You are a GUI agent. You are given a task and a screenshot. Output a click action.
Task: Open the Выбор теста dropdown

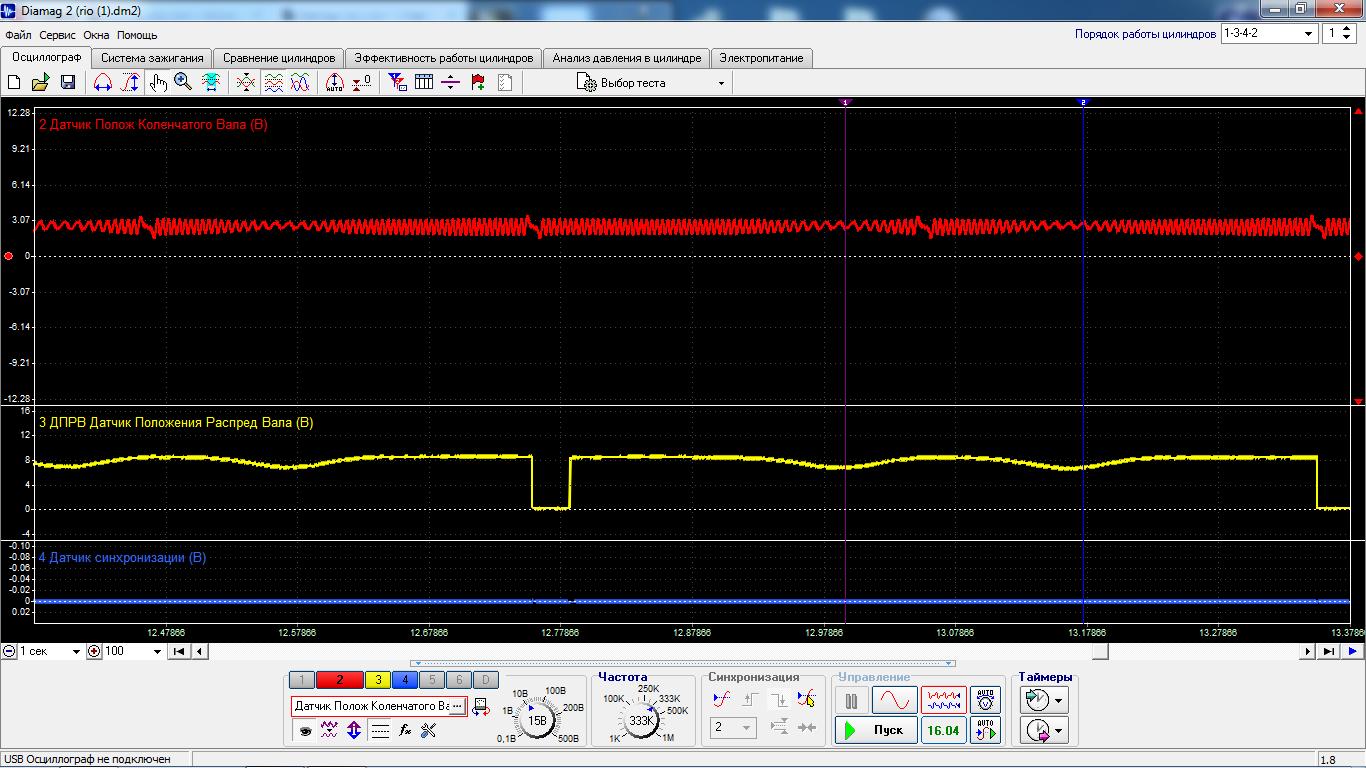point(651,83)
